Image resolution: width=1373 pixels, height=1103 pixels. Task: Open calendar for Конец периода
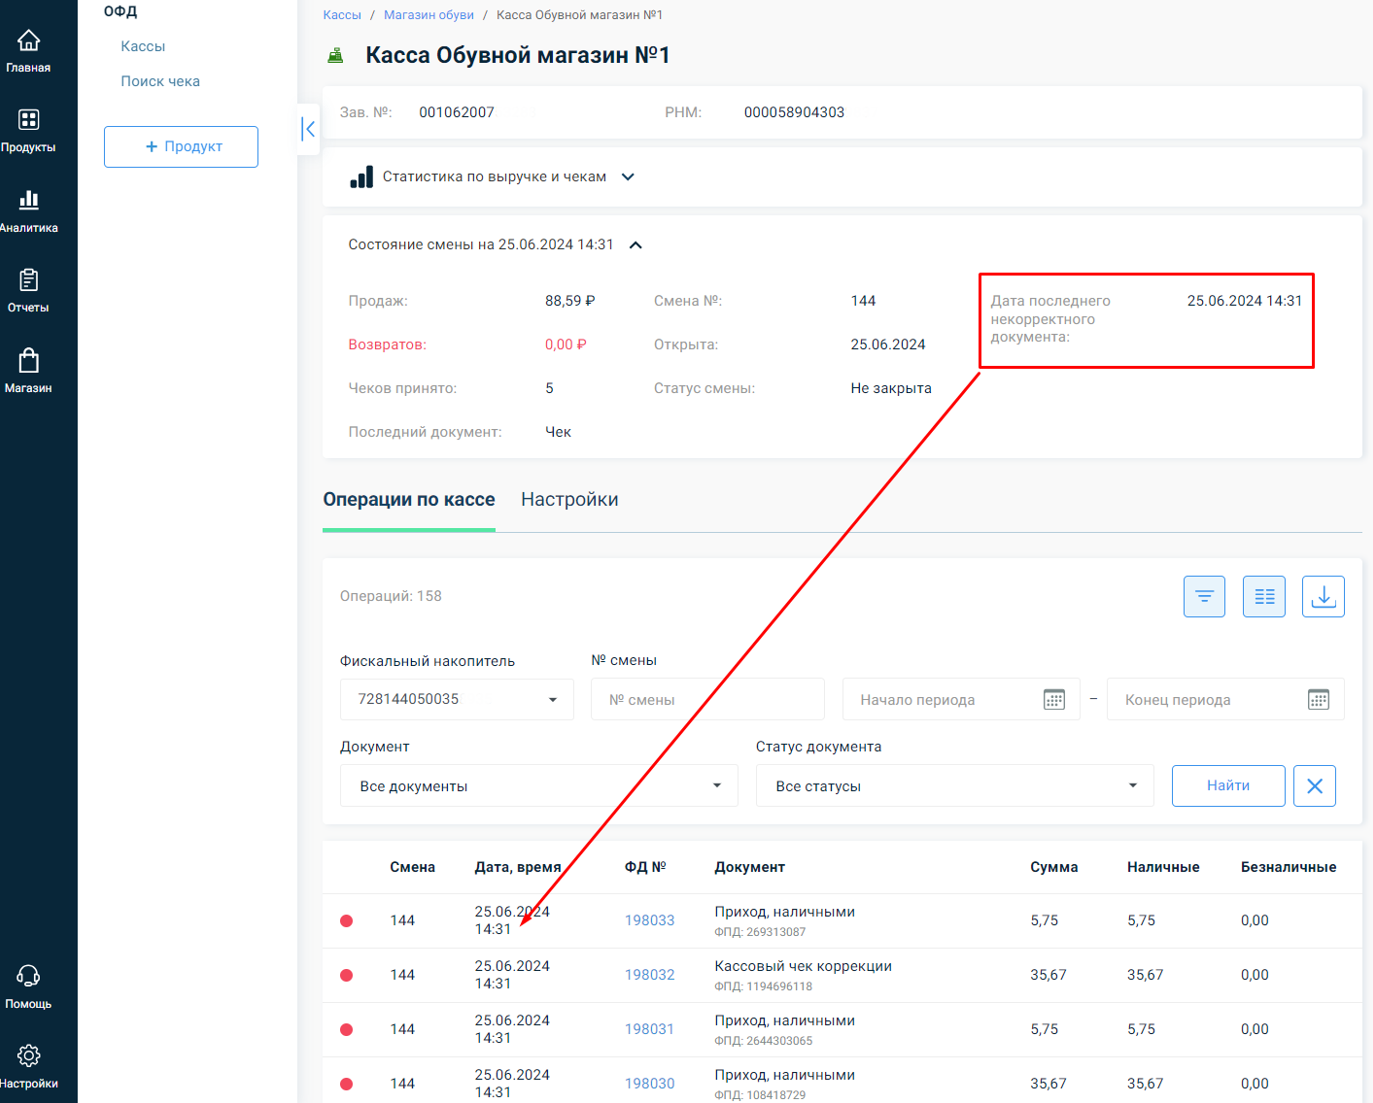click(1318, 700)
